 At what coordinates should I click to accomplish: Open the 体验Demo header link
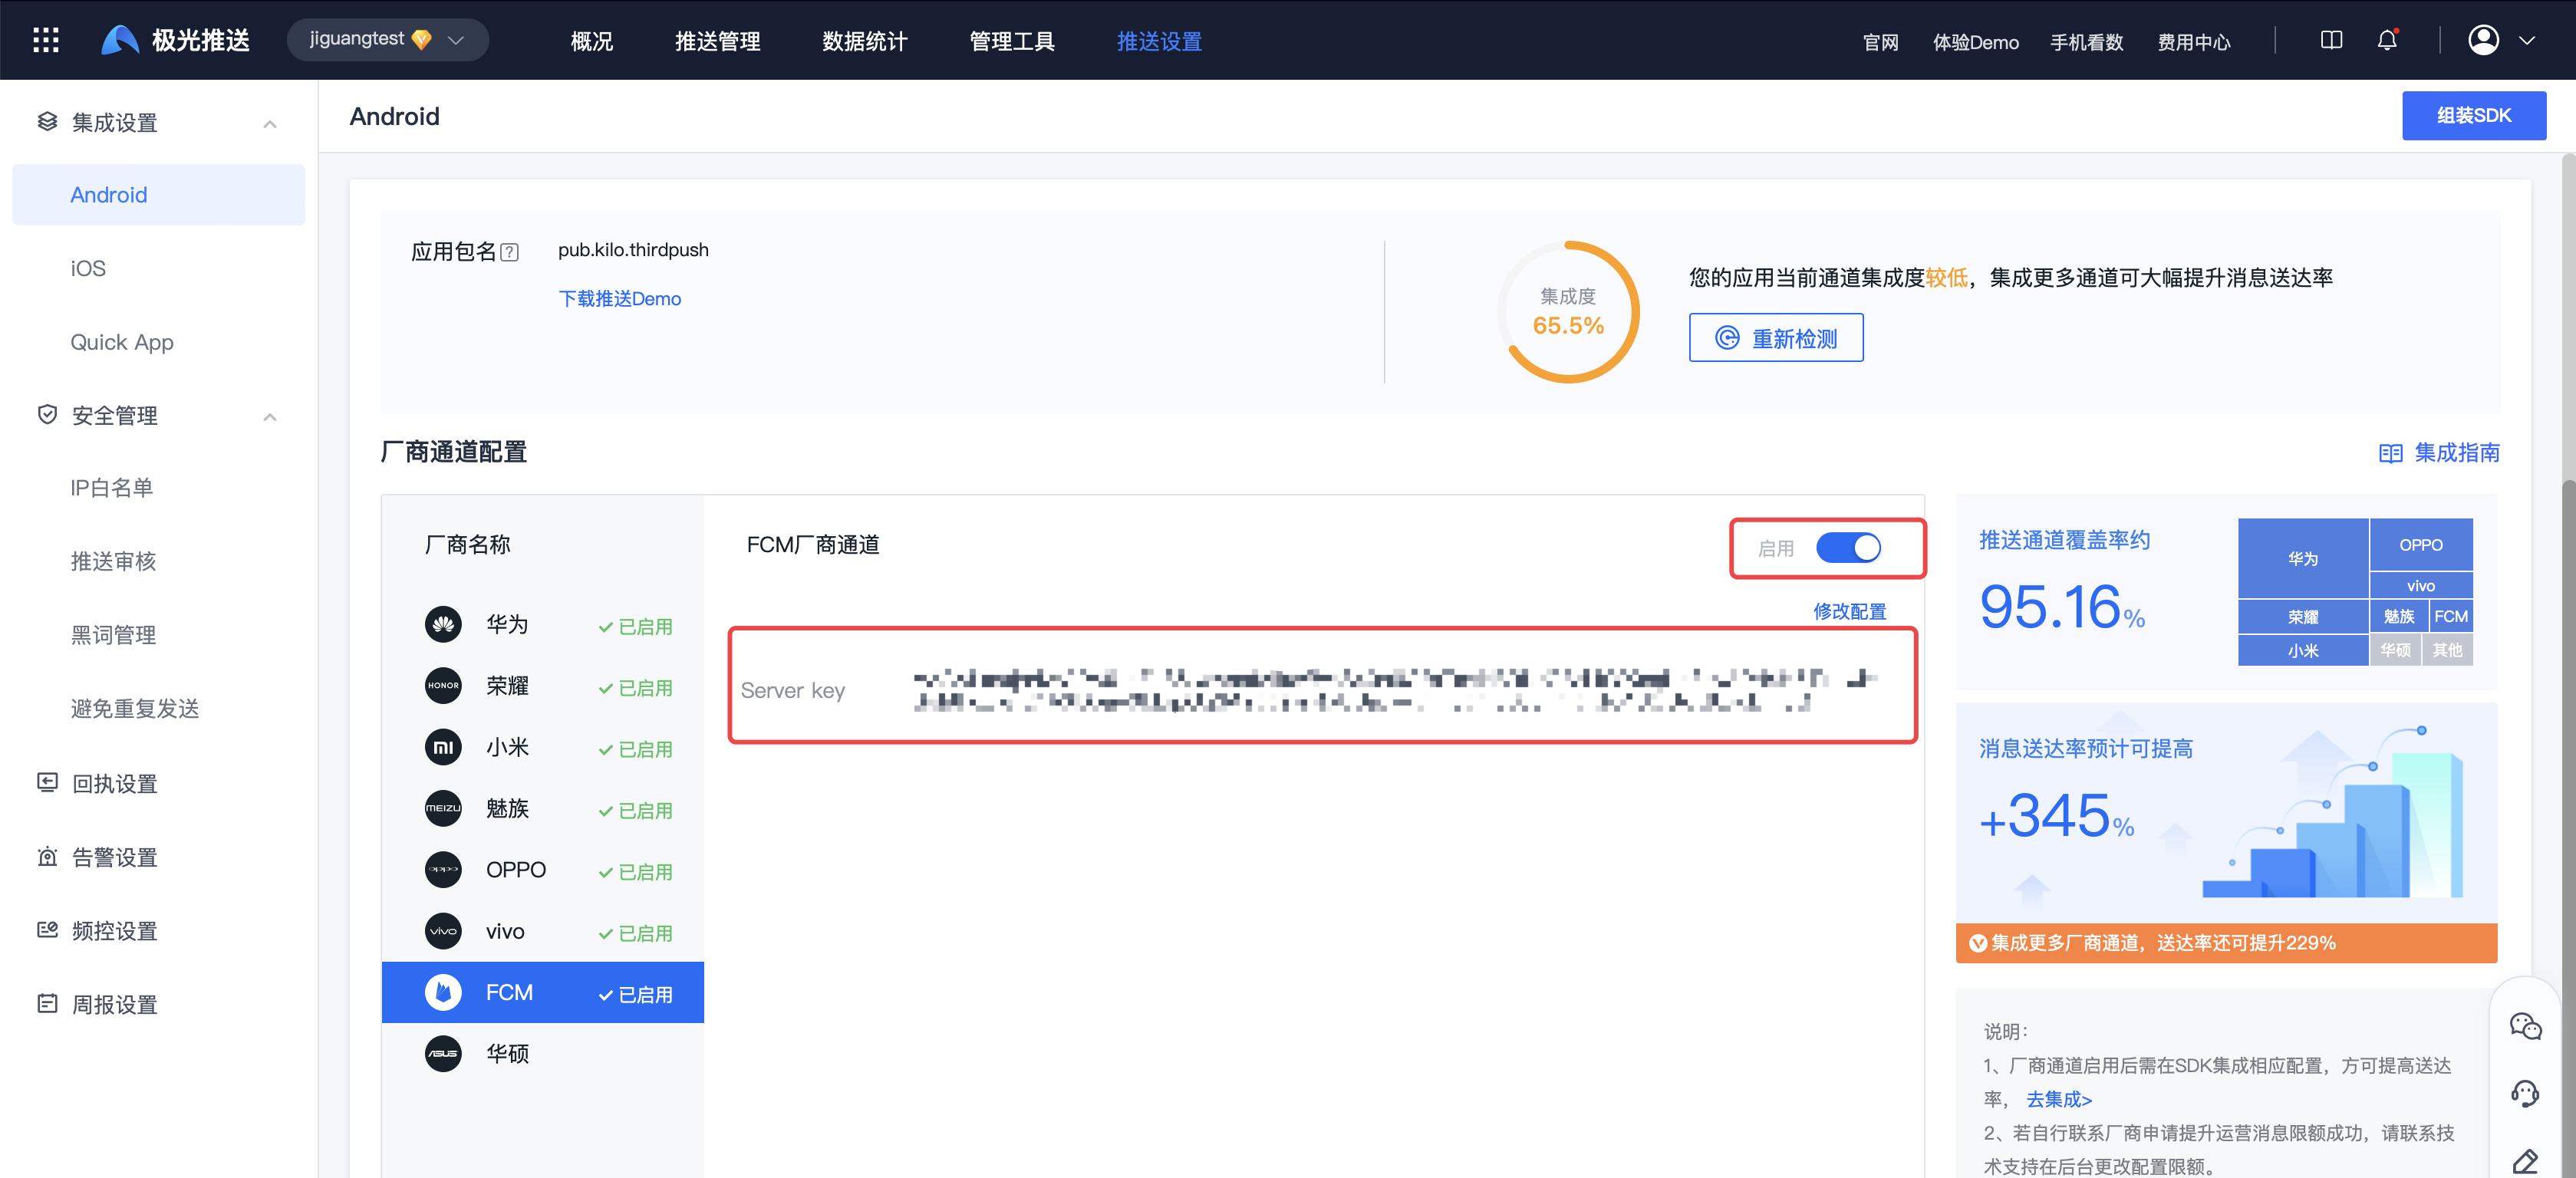[1975, 42]
